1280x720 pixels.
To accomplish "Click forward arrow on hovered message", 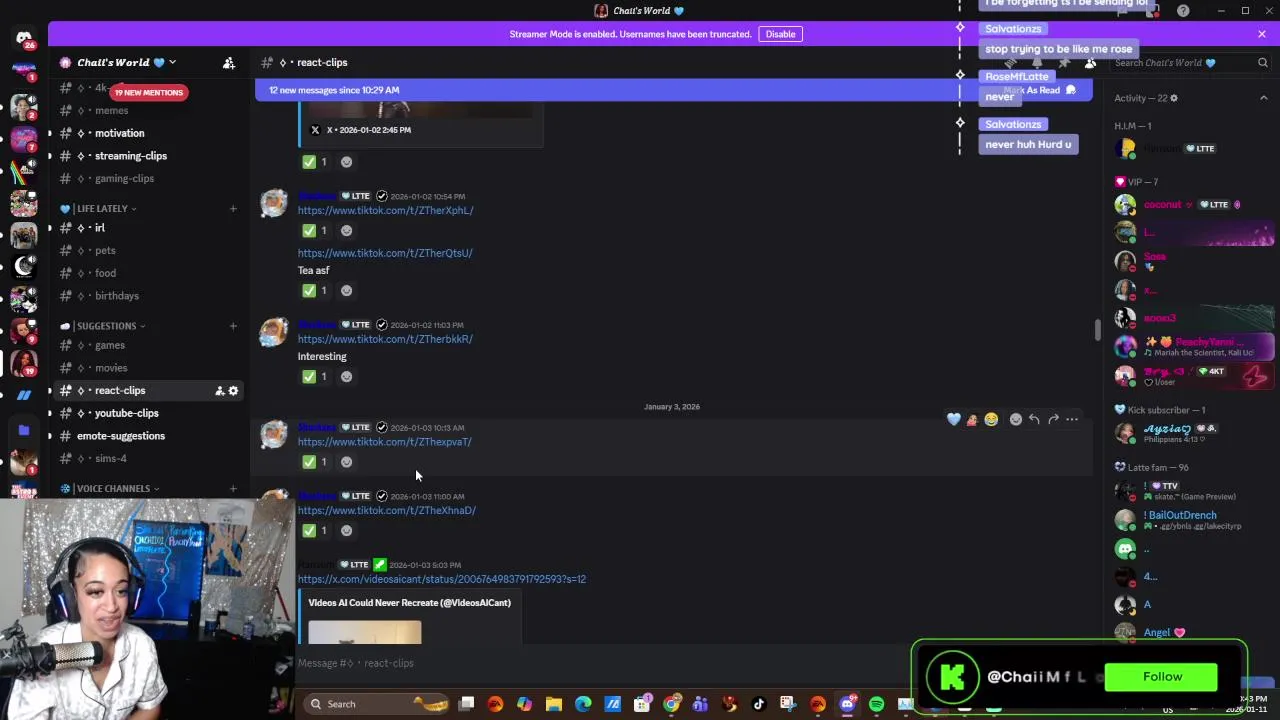I will 1053,420.
